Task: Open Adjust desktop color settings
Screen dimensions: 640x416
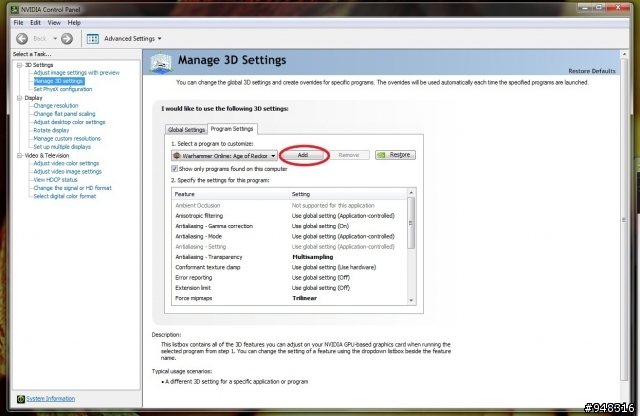Action: 69,122
